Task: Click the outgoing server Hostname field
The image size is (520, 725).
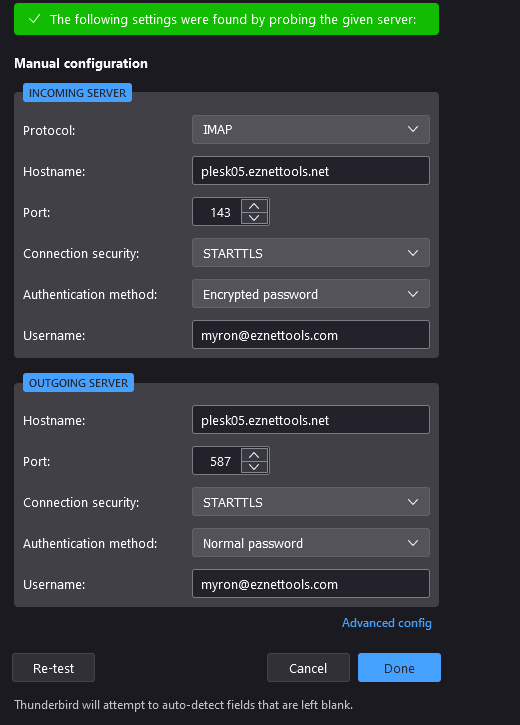Action: tap(311, 420)
